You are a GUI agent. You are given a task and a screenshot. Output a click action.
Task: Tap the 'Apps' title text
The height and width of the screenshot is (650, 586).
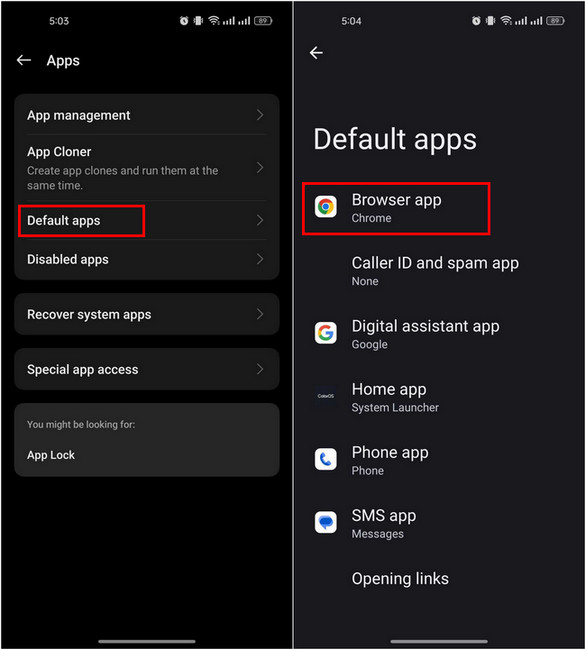coord(63,61)
